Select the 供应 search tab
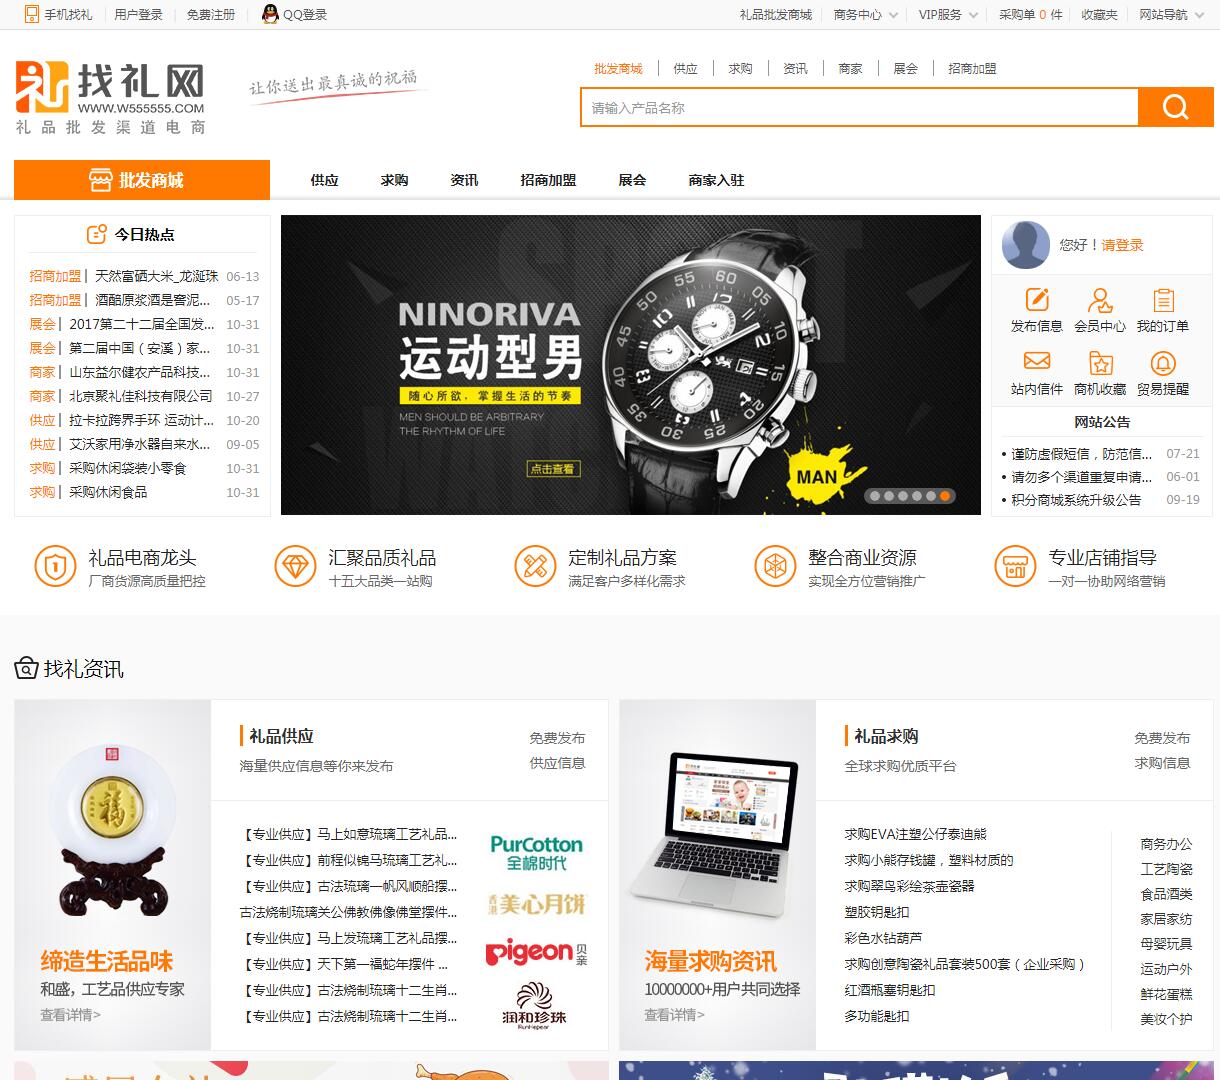The width and height of the screenshot is (1220, 1080). point(685,68)
